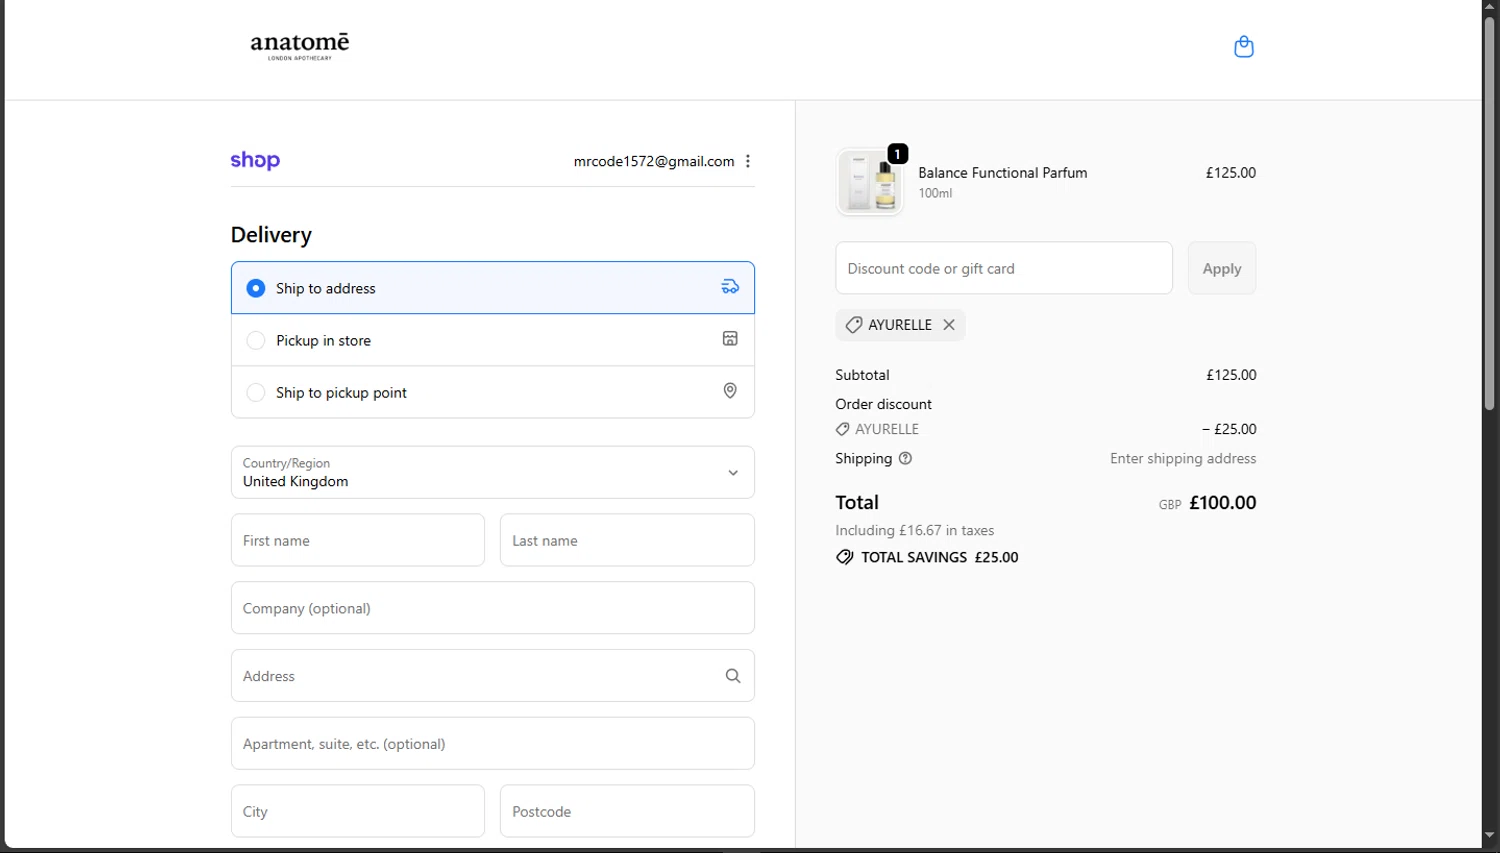This screenshot has height=853, width=1500.
Task: Click the 100ml variant text
Action: (x=935, y=193)
